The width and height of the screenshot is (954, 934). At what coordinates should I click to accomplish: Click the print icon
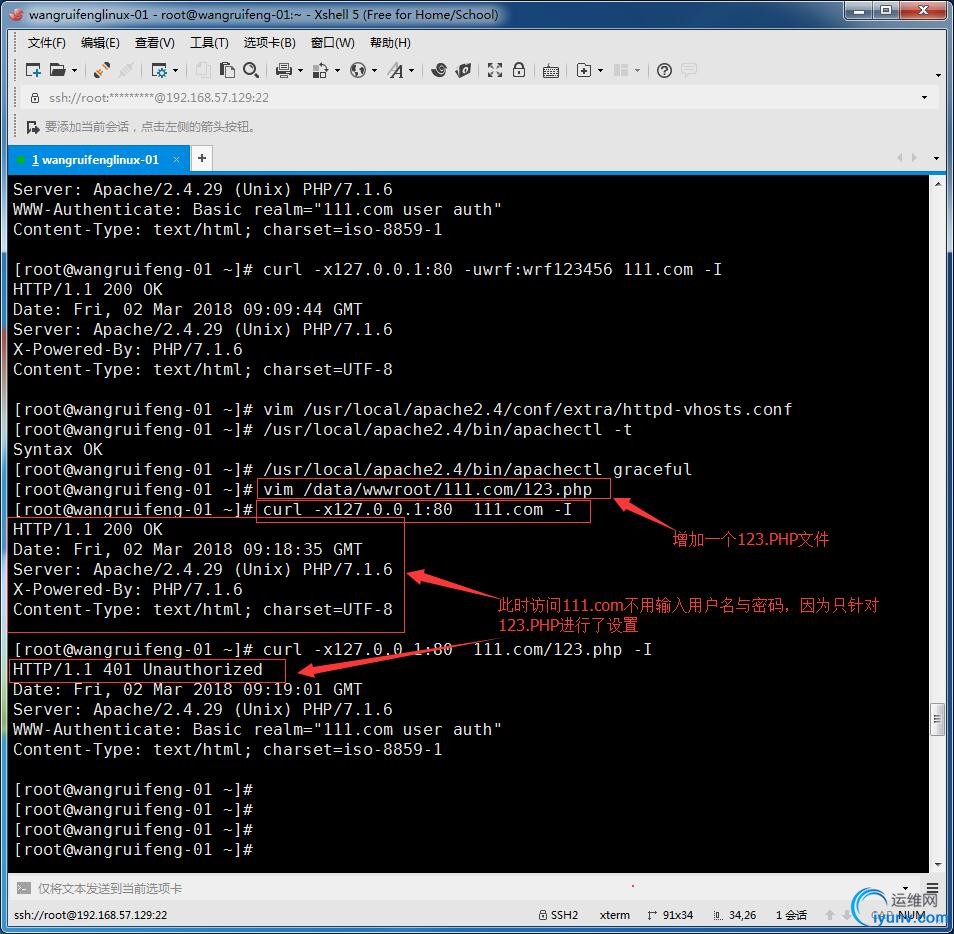283,71
